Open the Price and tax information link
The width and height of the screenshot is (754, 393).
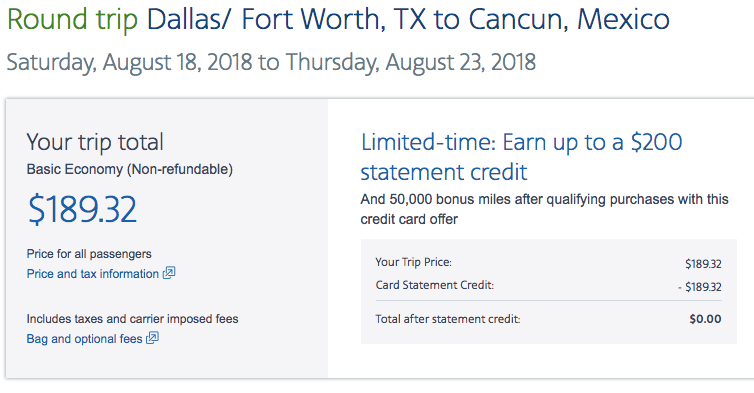(92, 274)
